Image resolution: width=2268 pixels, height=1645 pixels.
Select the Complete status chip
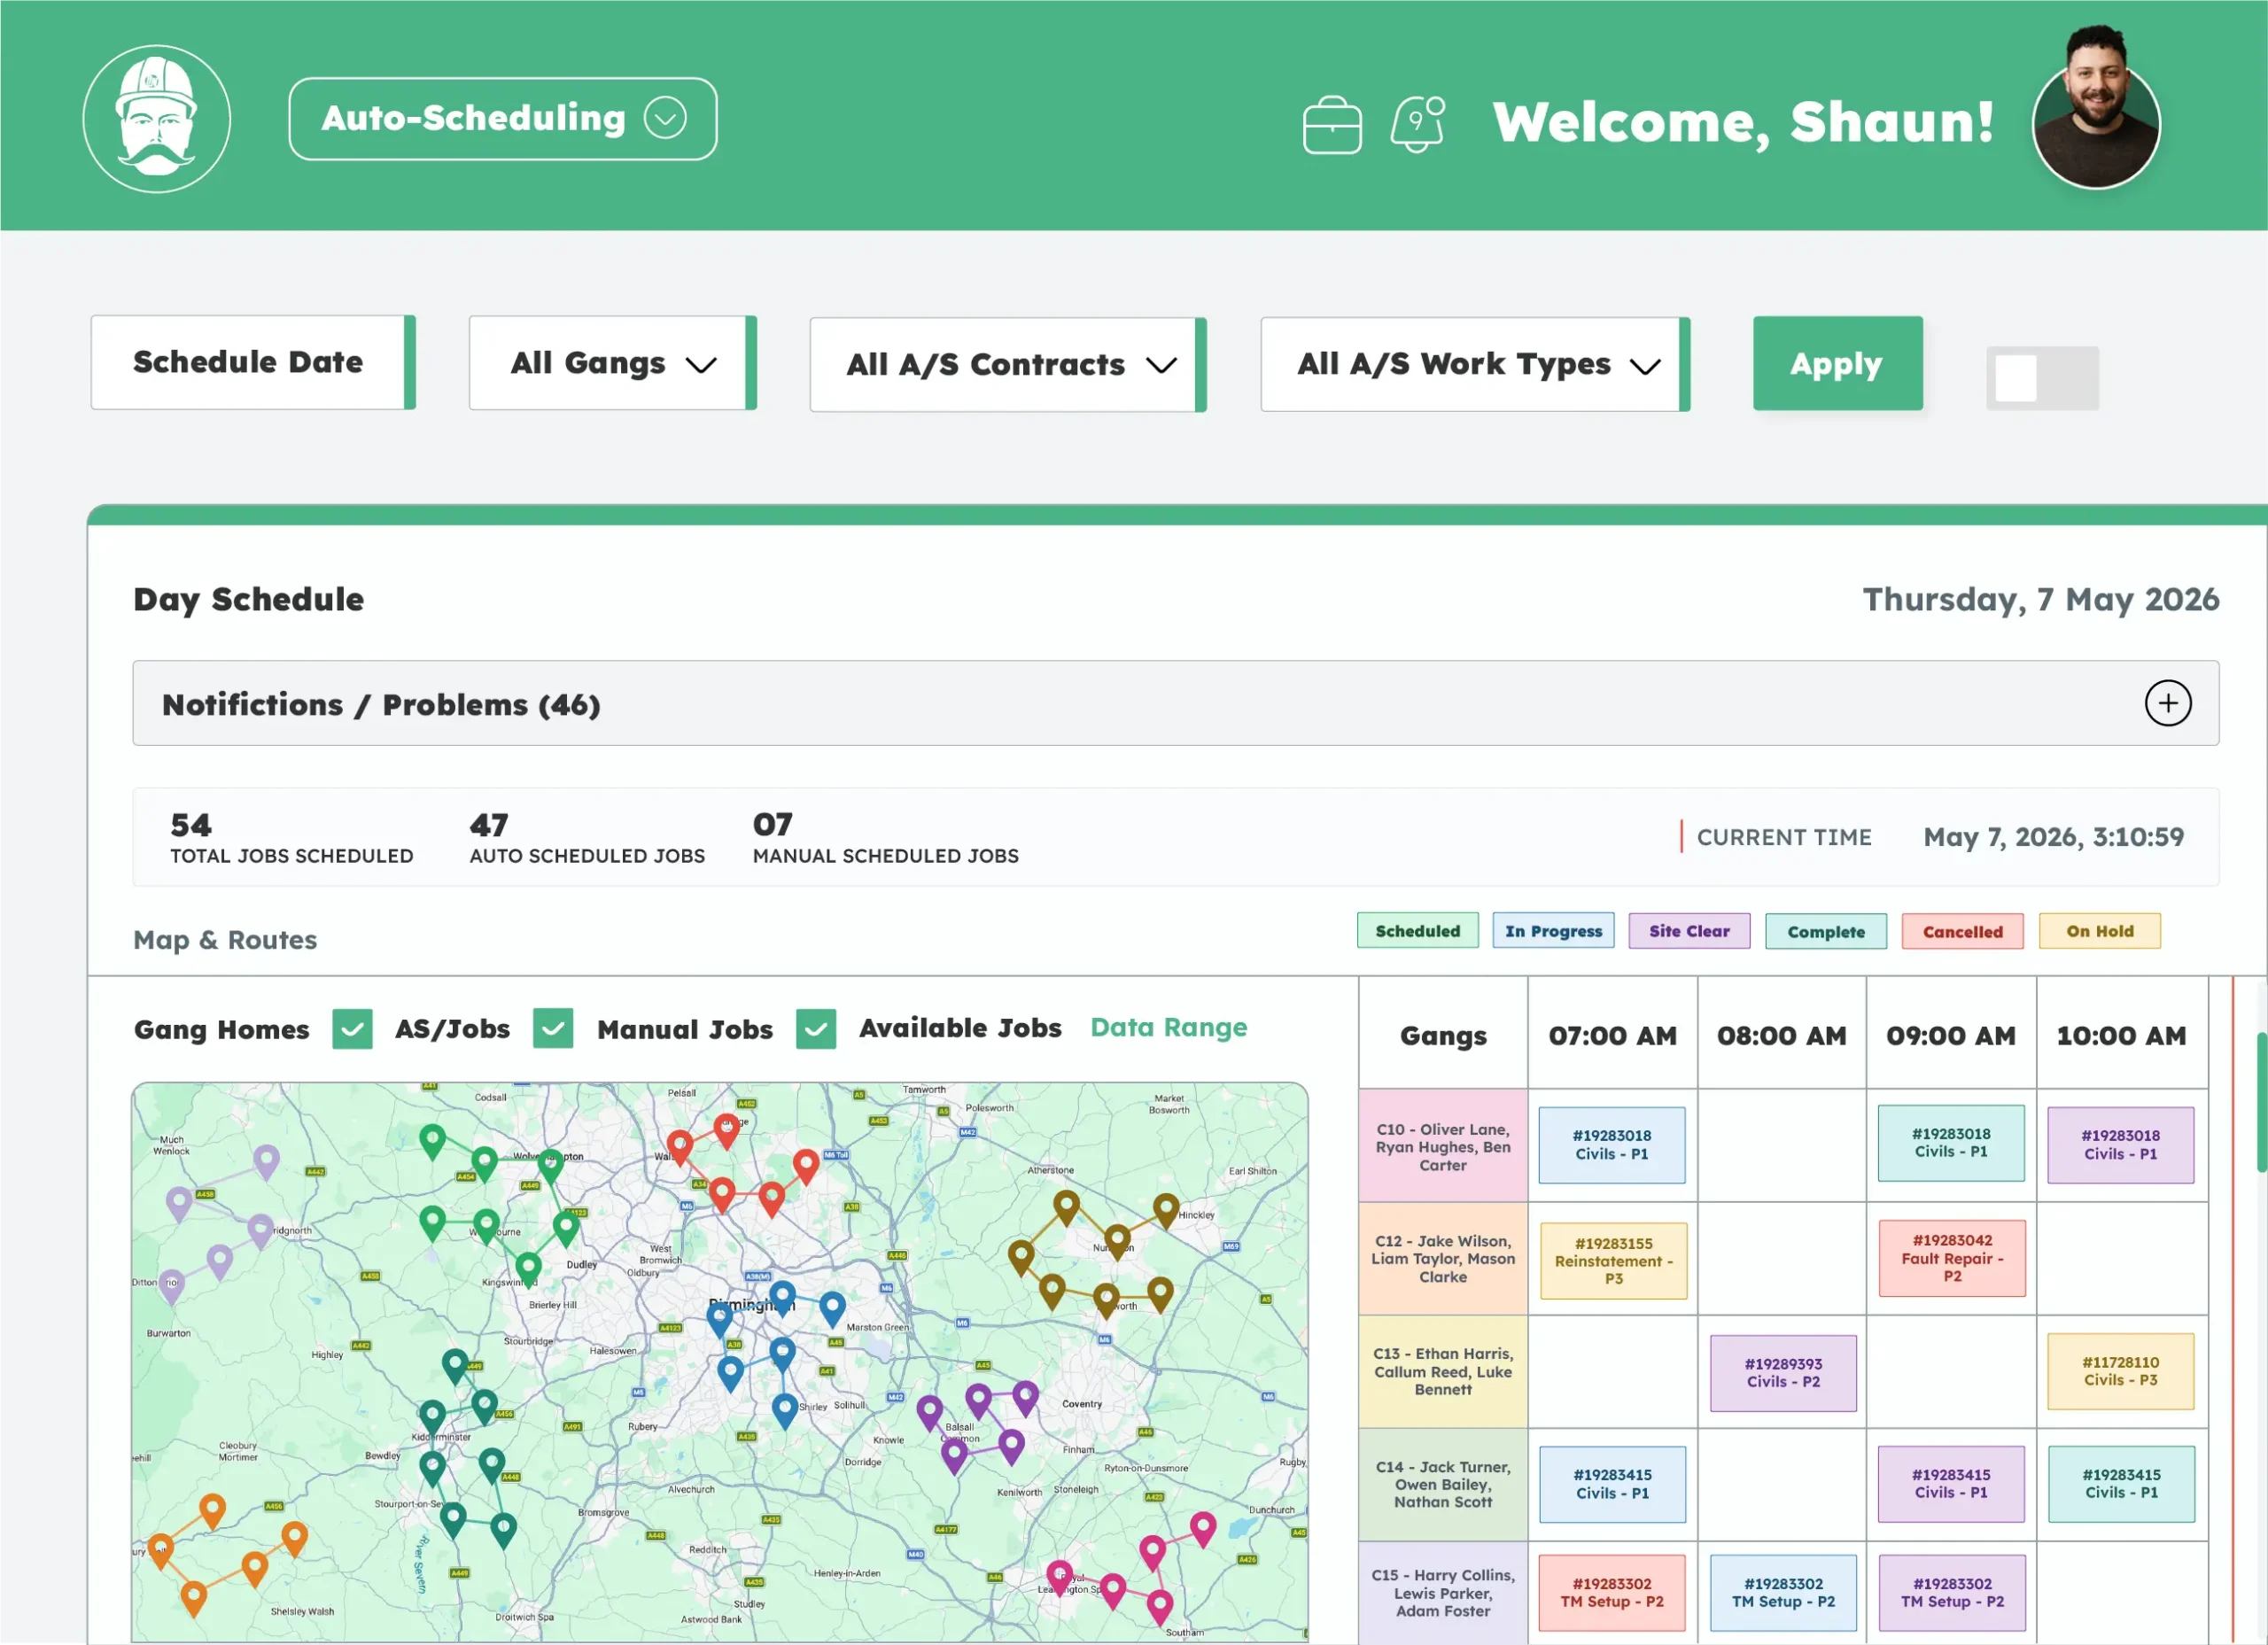1826,931
